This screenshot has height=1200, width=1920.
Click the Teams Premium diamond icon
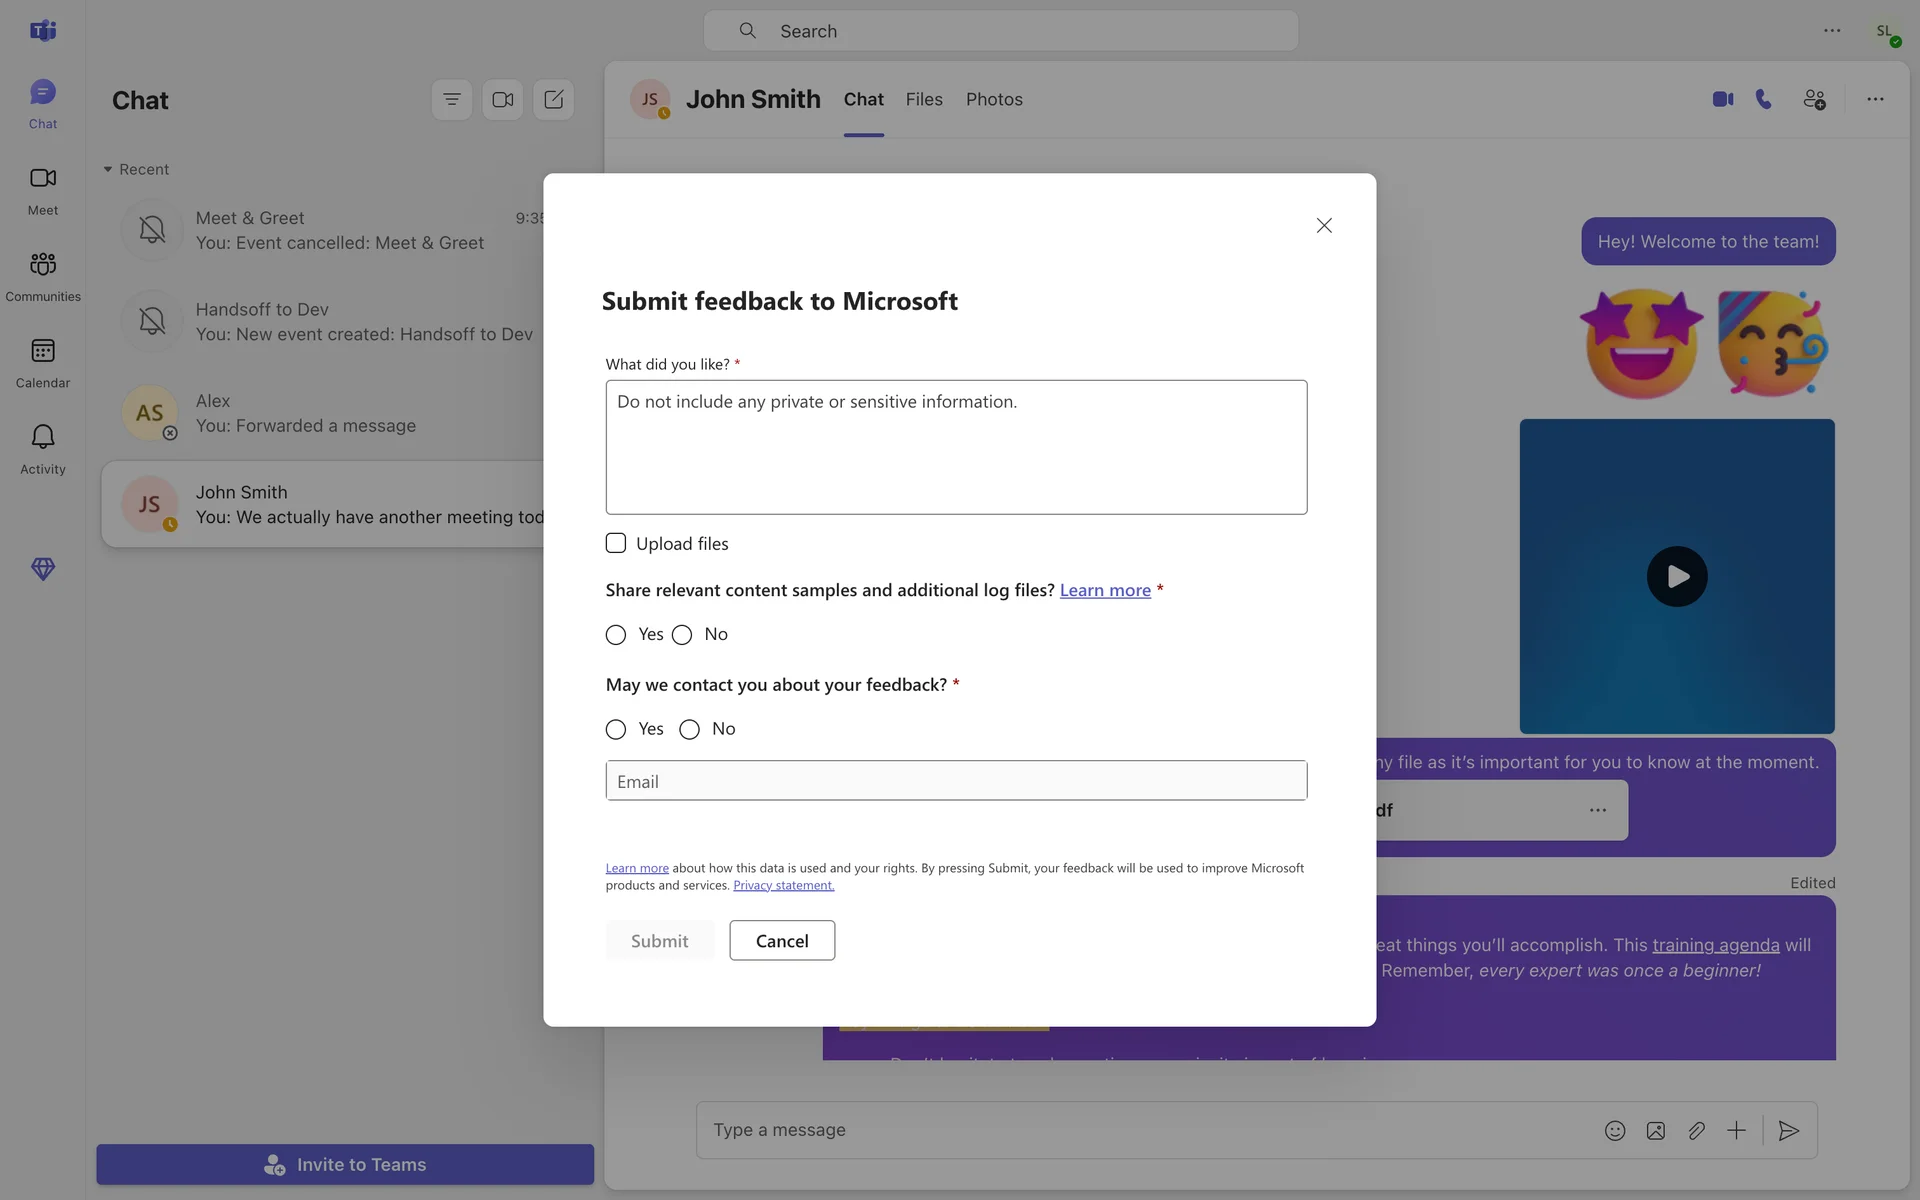42,569
